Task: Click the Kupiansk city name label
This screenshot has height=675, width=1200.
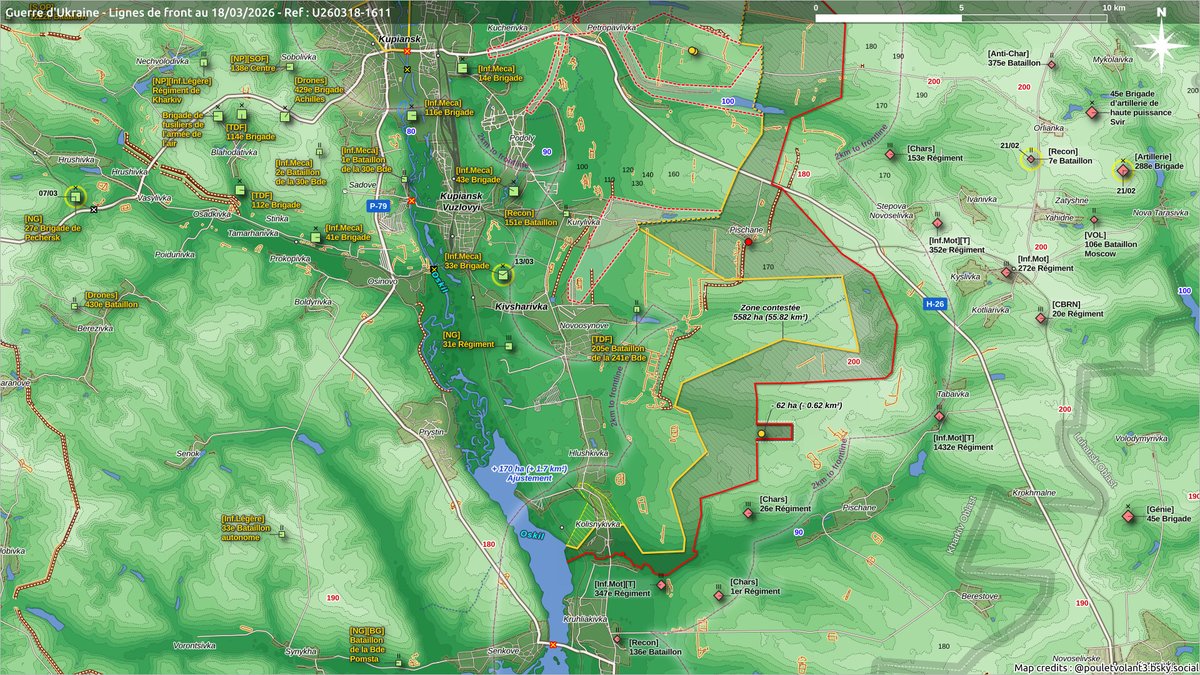Action: (x=402, y=38)
